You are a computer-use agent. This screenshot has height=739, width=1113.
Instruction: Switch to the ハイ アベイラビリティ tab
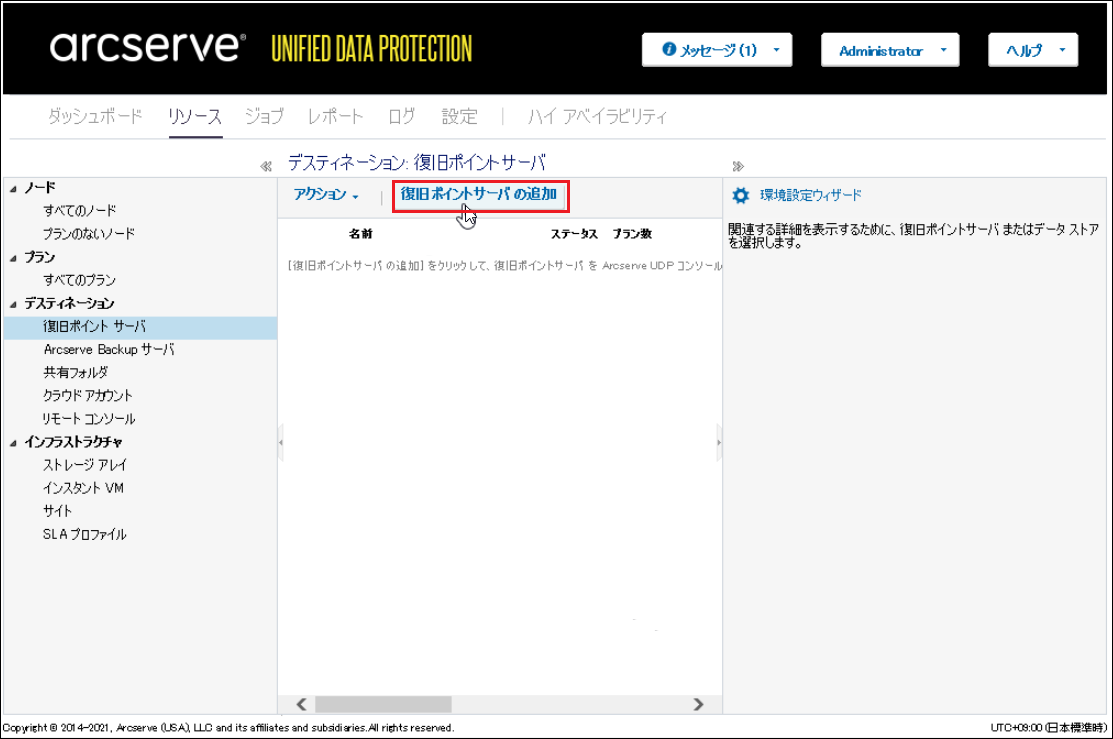pos(597,116)
